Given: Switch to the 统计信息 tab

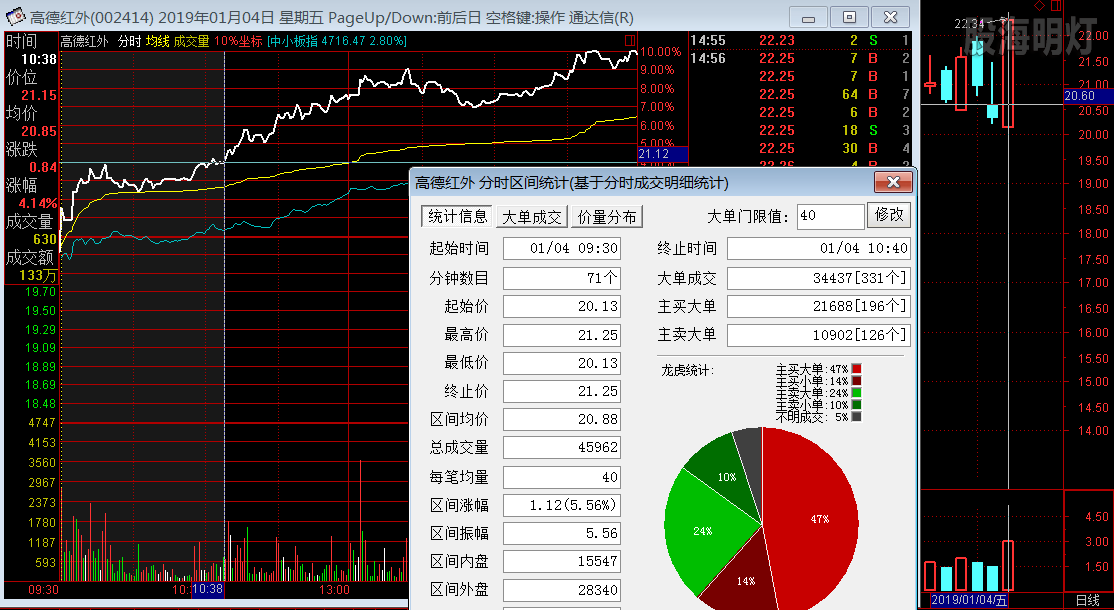Looking at the screenshot, I should (458, 217).
